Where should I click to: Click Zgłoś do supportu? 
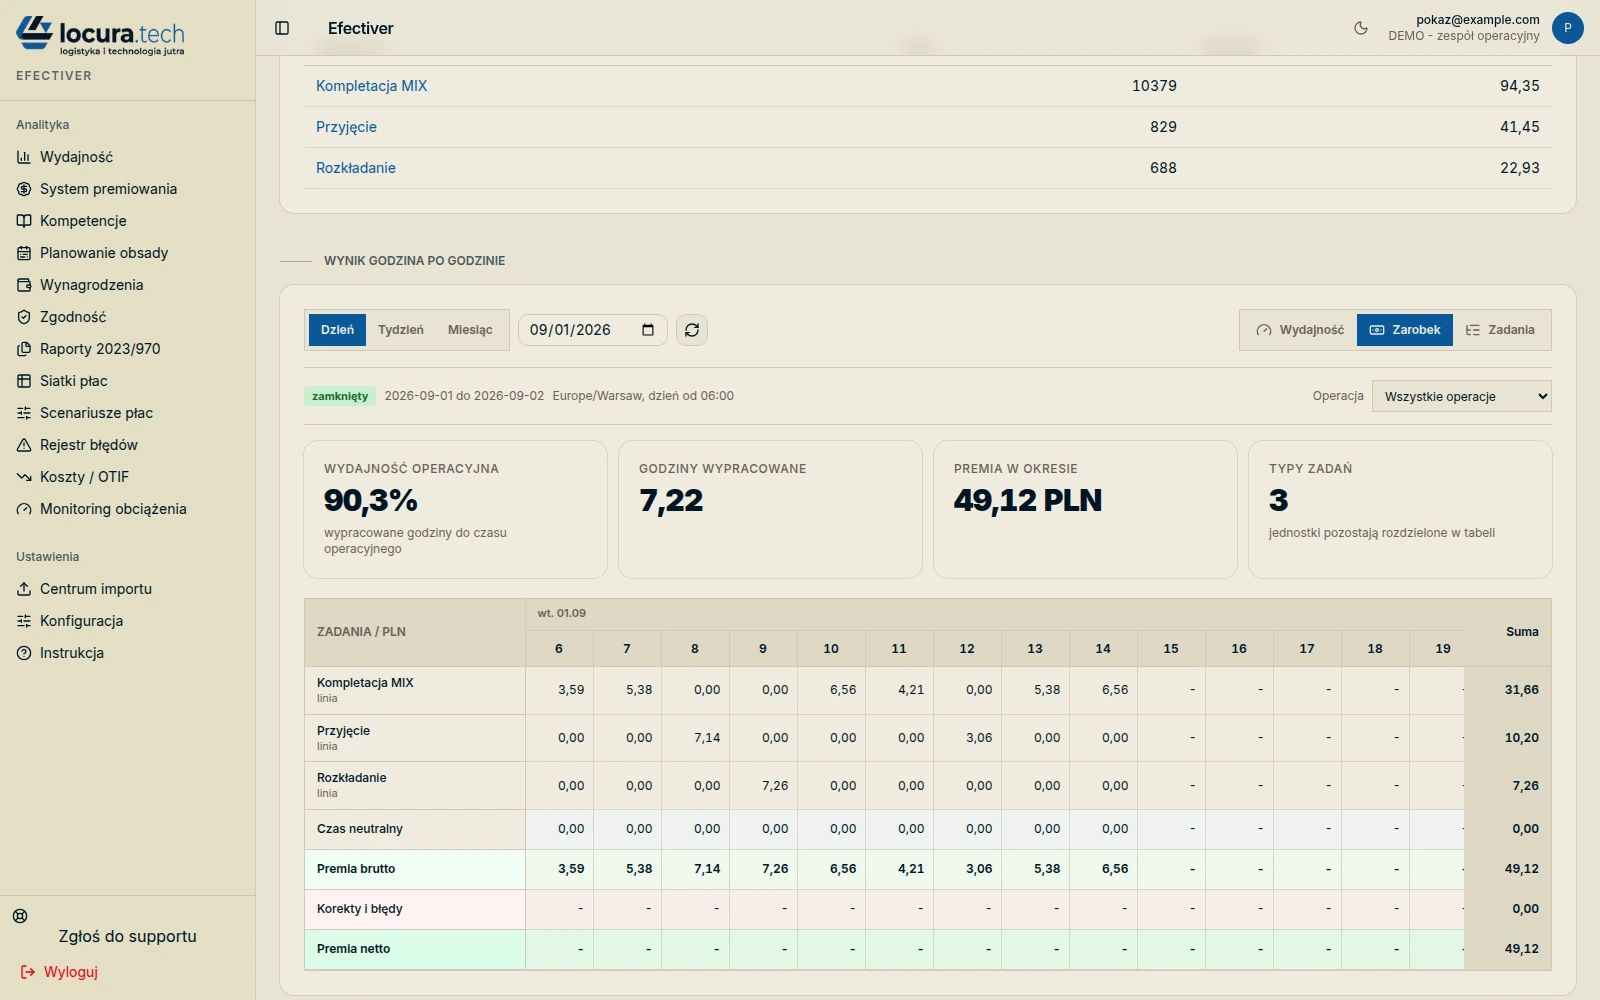tap(127, 937)
